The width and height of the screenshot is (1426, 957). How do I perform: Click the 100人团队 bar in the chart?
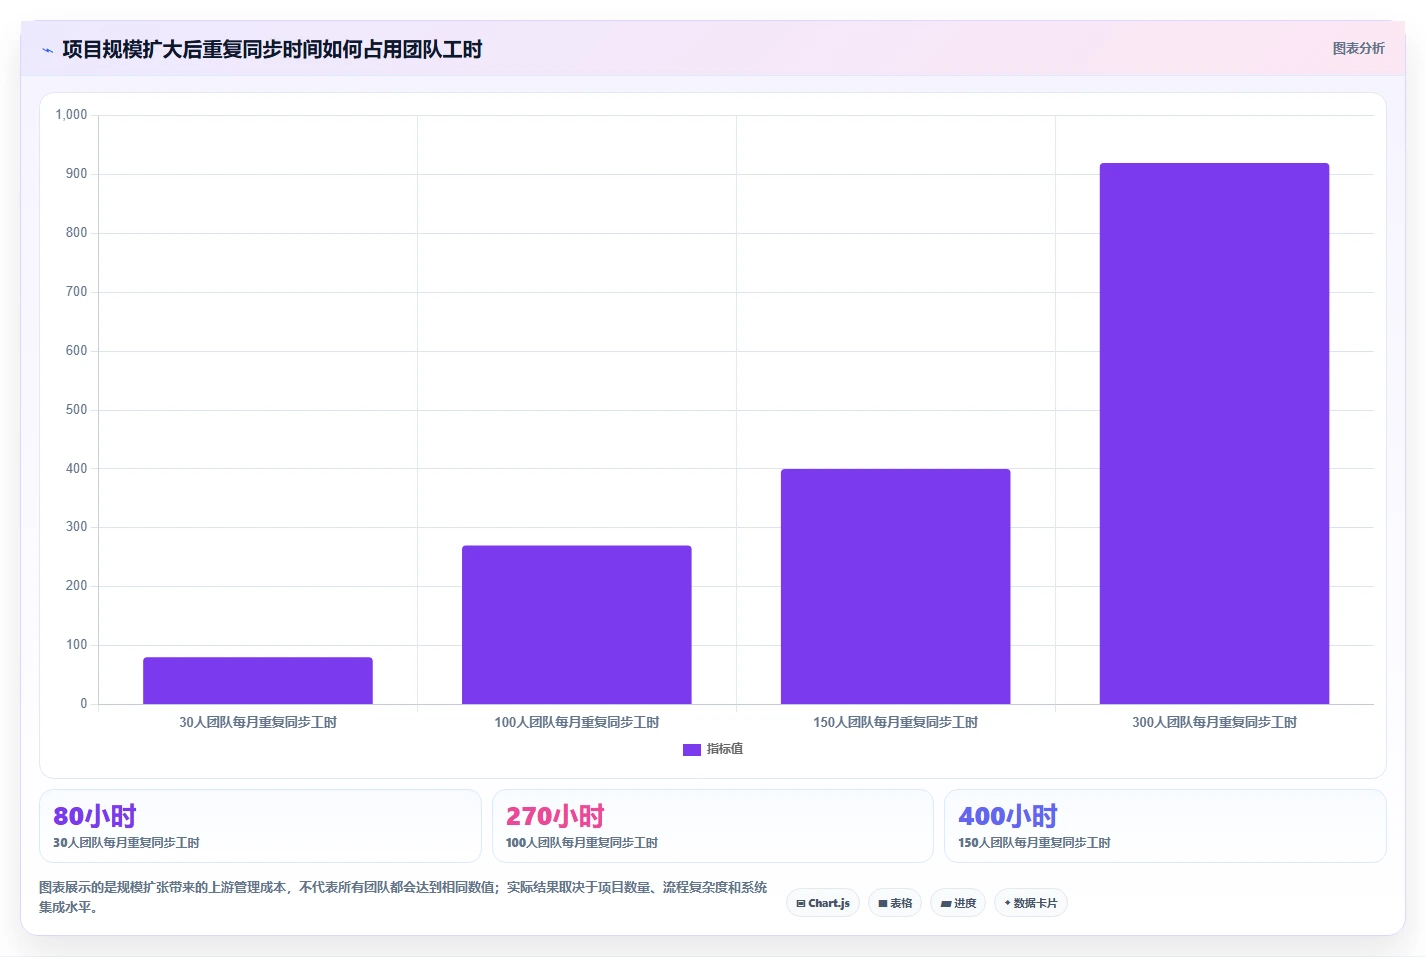[577, 624]
